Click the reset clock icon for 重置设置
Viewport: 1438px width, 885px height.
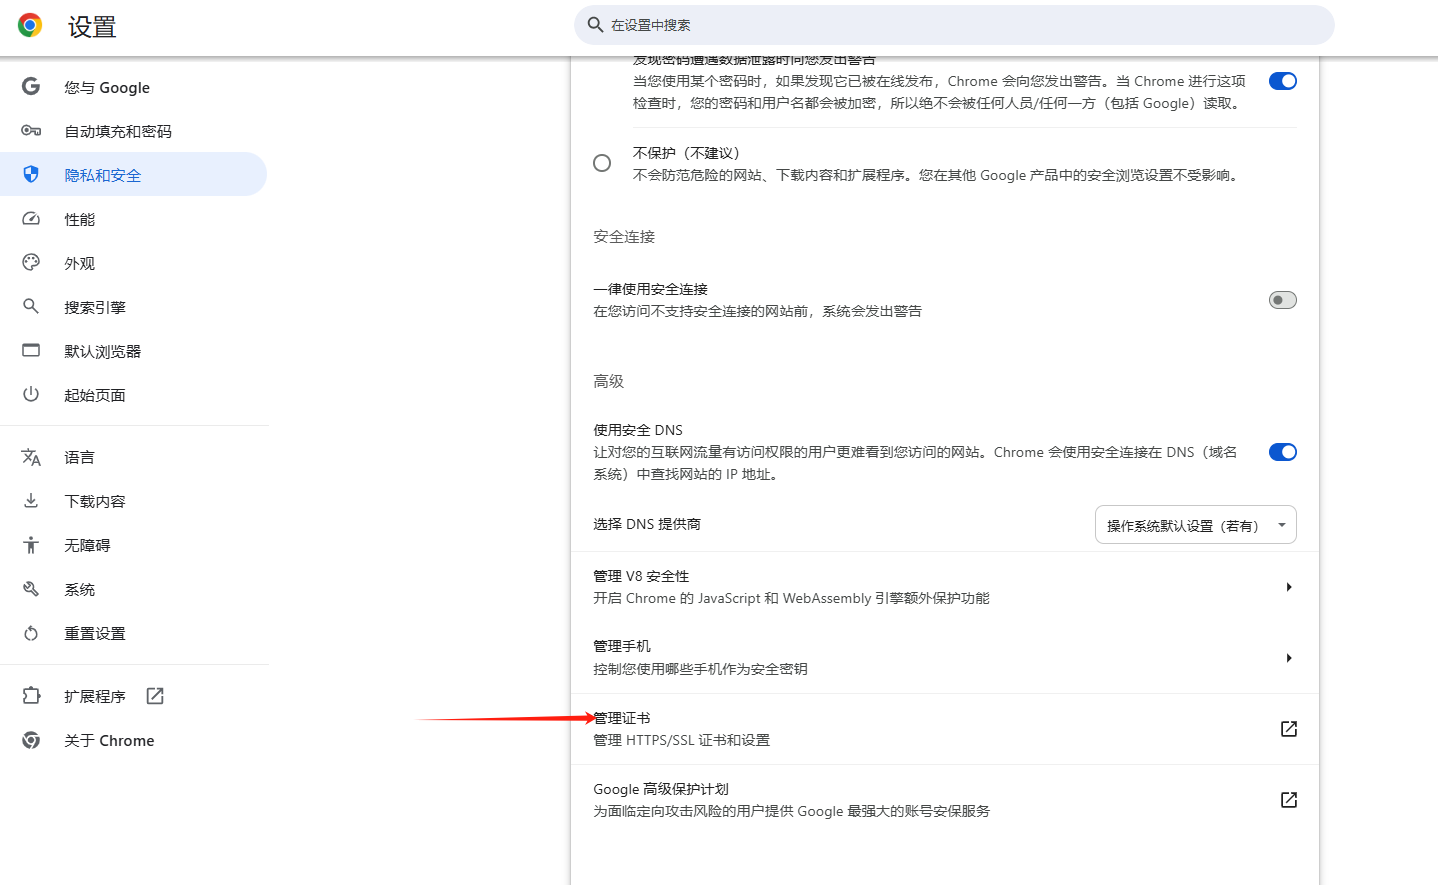click(x=31, y=633)
